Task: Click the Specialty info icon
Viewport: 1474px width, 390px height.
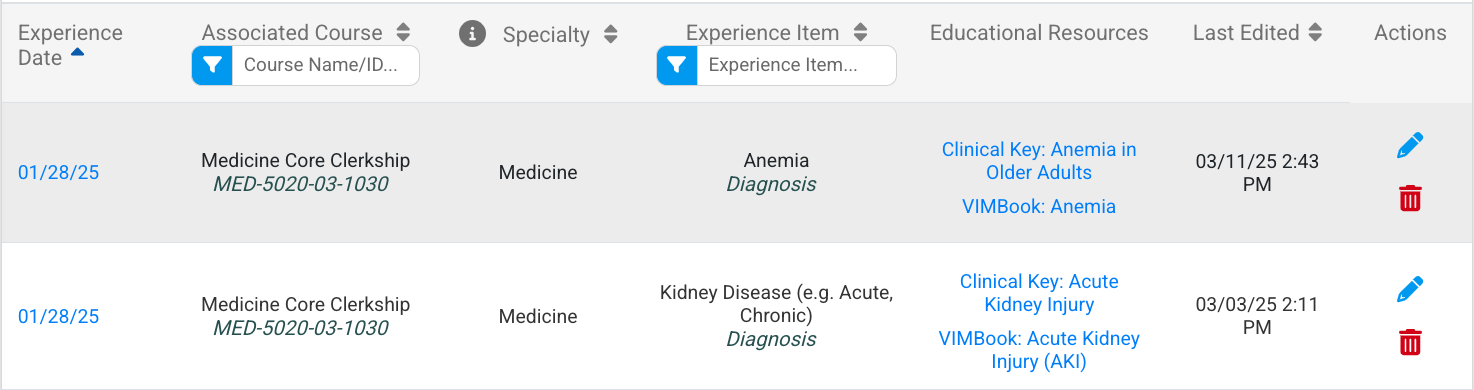Action: coord(472,34)
